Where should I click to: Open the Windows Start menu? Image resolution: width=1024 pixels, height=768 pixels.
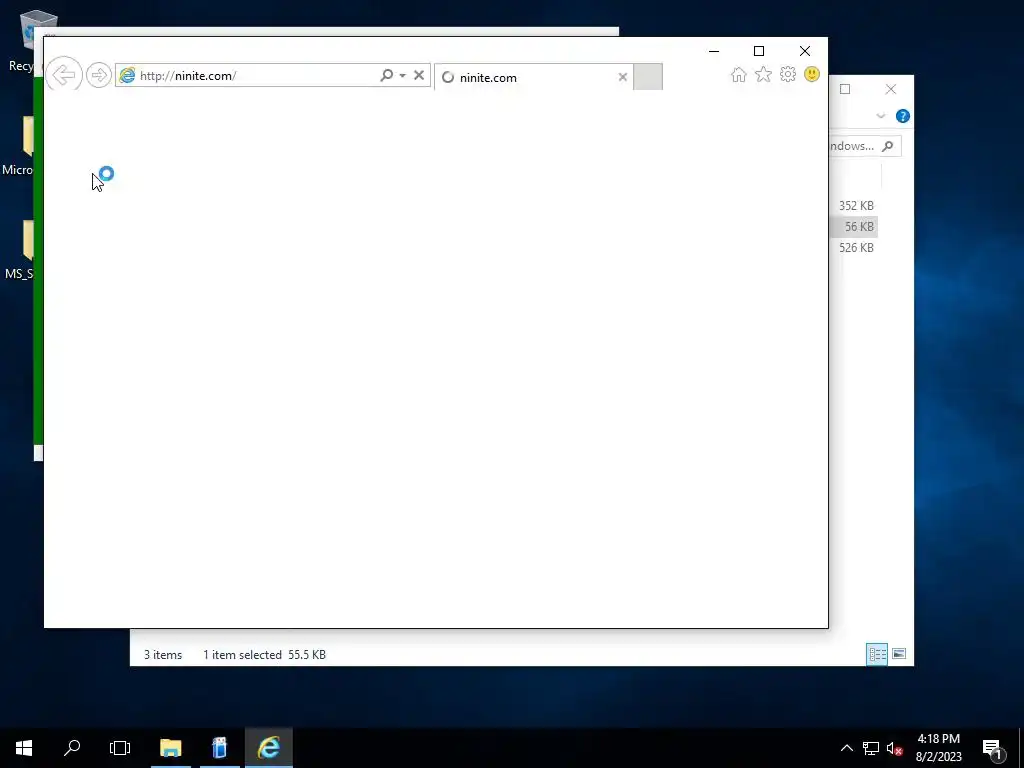[24, 748]
